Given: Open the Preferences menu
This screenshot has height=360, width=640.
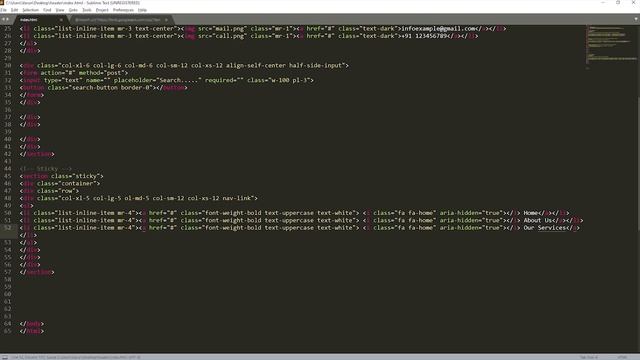Looking at the screenshot, I should [x=123, y=10].
